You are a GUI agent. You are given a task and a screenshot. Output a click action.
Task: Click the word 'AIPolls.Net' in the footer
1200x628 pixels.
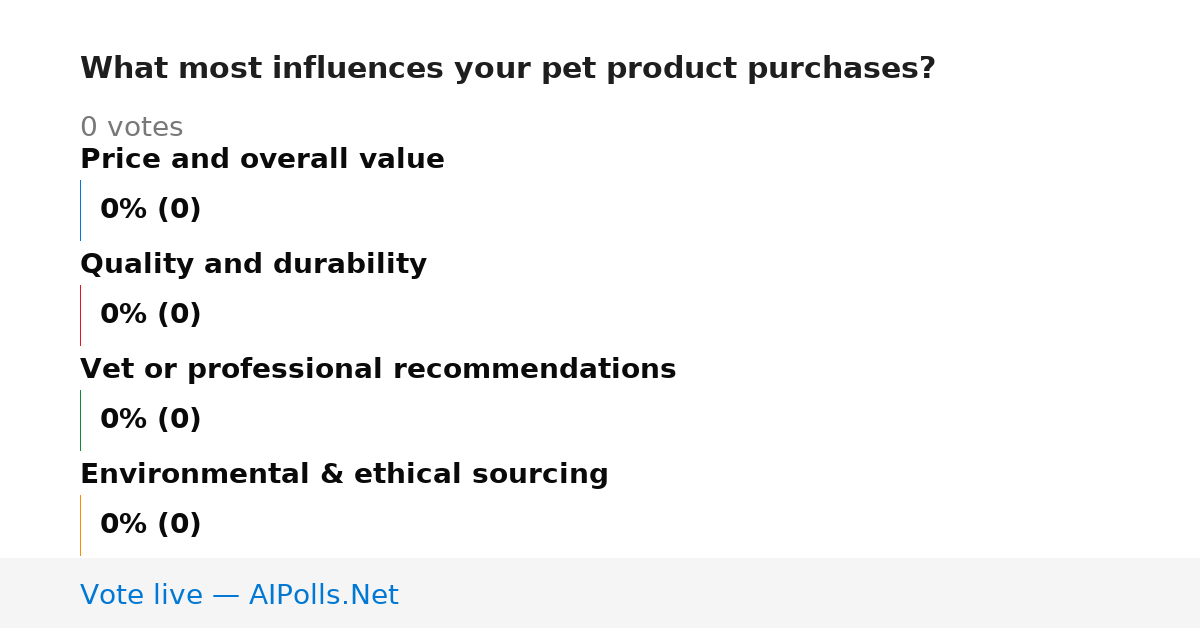coord(323,595)
